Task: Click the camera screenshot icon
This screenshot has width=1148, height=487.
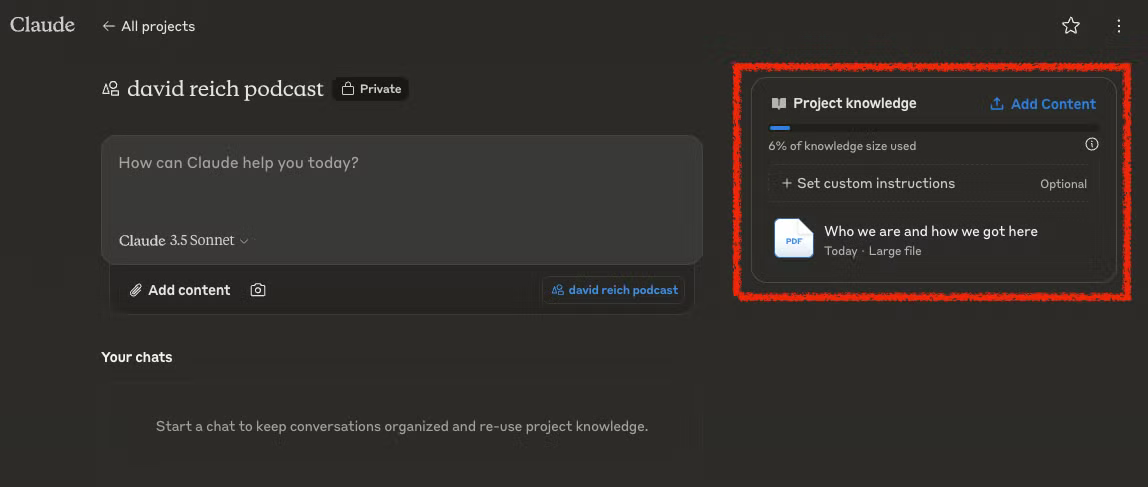Action: point(258,290)
